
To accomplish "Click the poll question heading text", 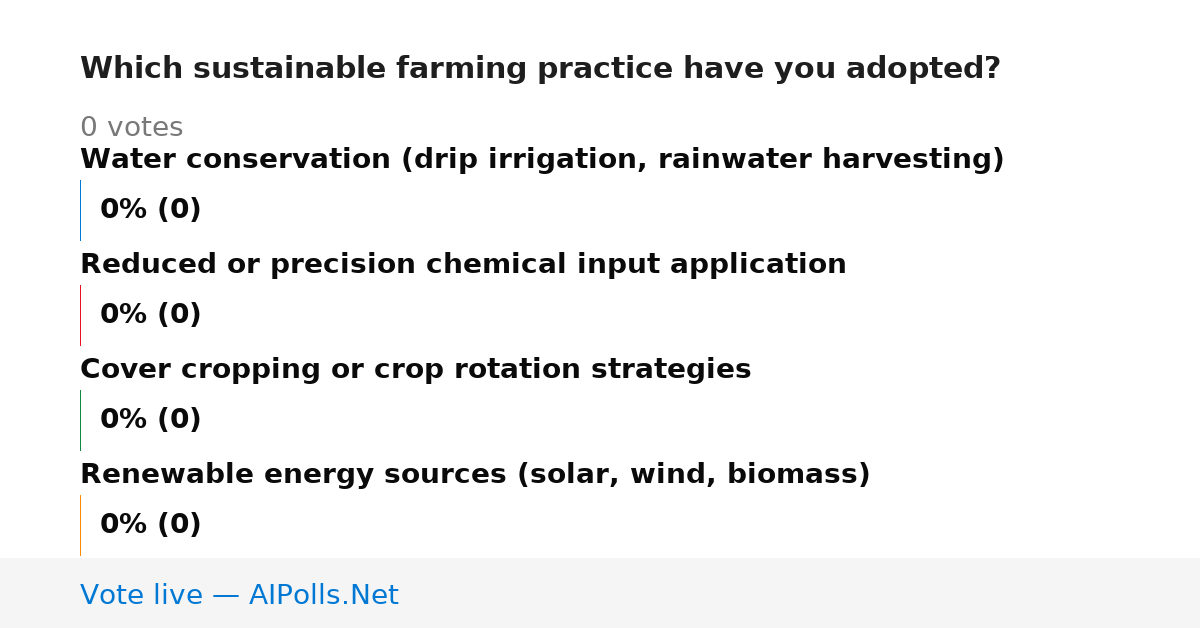I will (540, 69).
